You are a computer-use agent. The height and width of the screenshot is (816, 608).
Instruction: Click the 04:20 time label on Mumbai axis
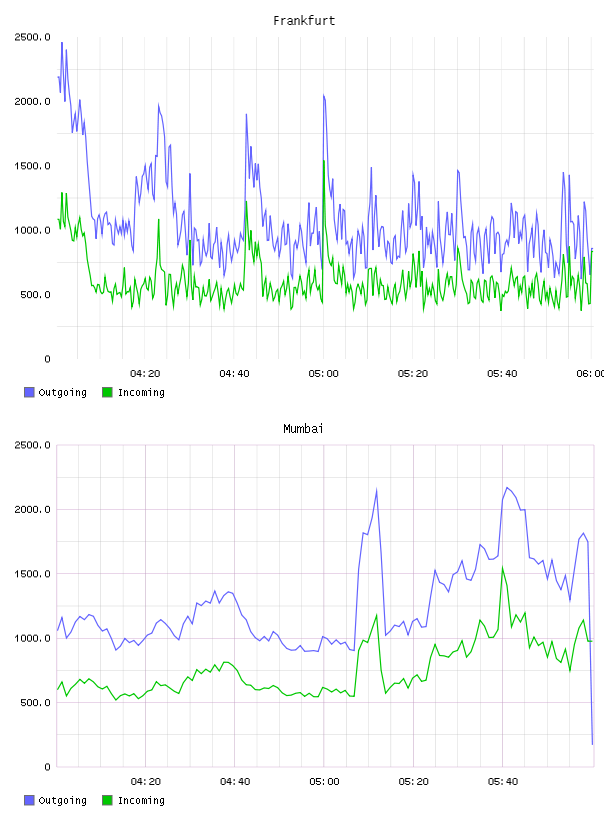[x=145, y=782]
